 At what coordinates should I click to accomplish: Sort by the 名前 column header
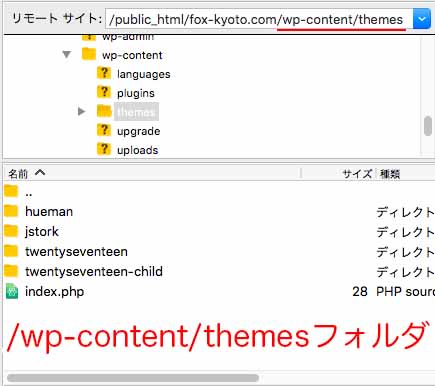tap(152, 173)
